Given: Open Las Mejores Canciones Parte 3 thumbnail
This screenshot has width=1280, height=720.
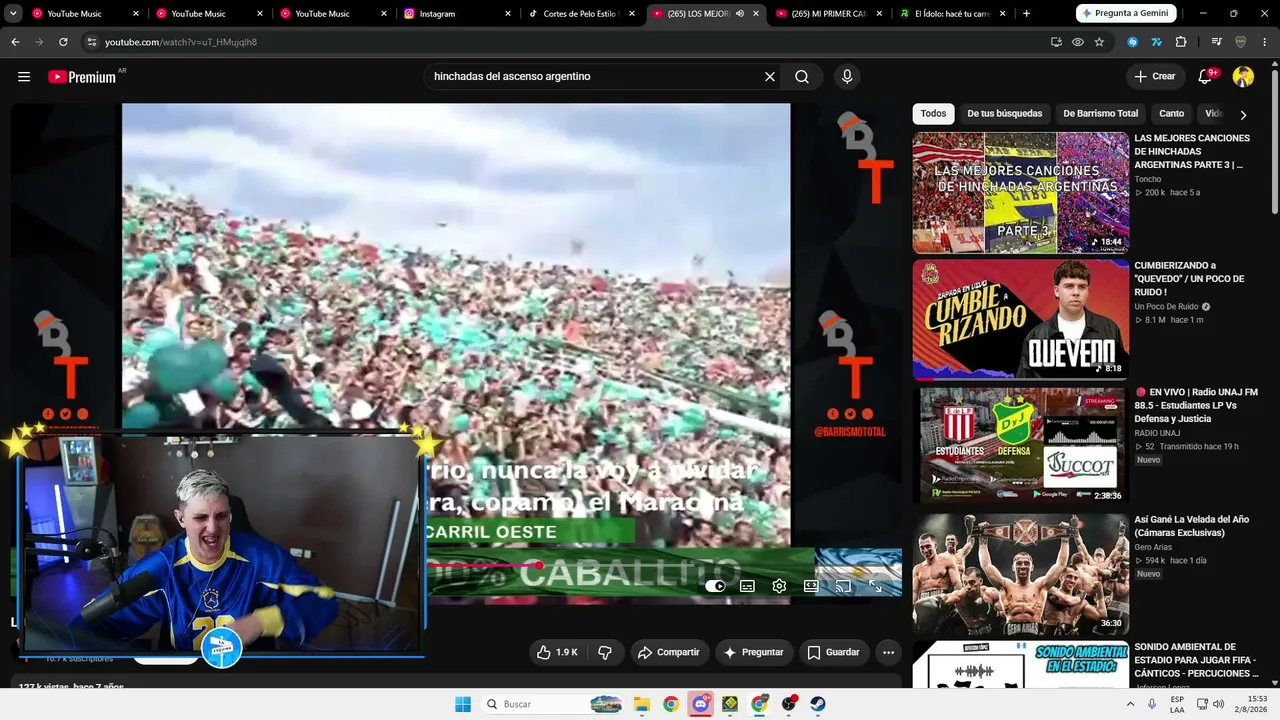Looking at the screenshot, I should click(x=1020, y=192).
